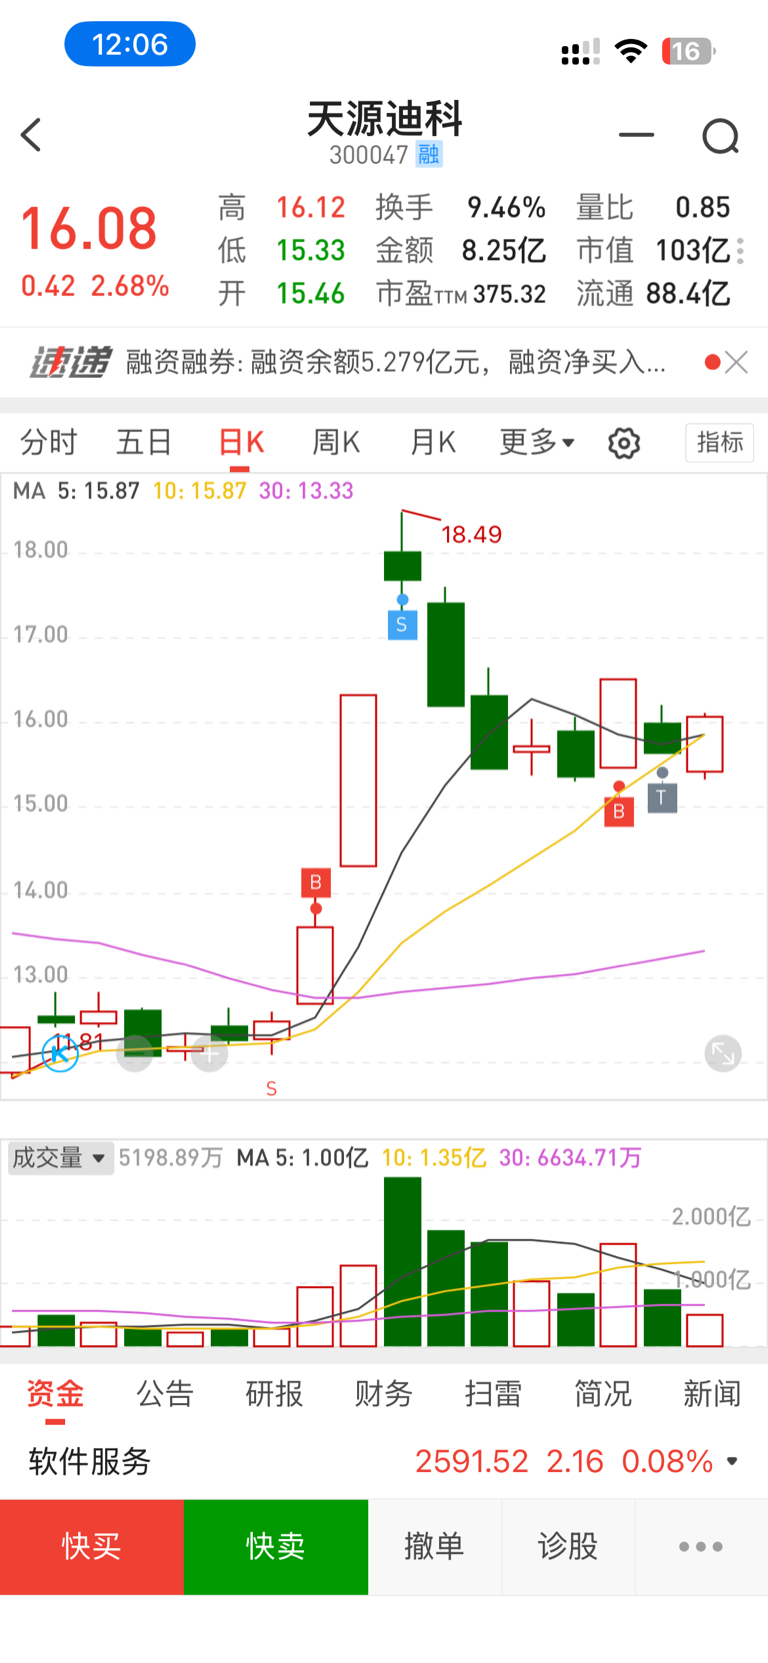The width and height of the screenshot is (768, 1663).
Task: Tap the blue K circle icon on chart
Action: click(60, 1053)
